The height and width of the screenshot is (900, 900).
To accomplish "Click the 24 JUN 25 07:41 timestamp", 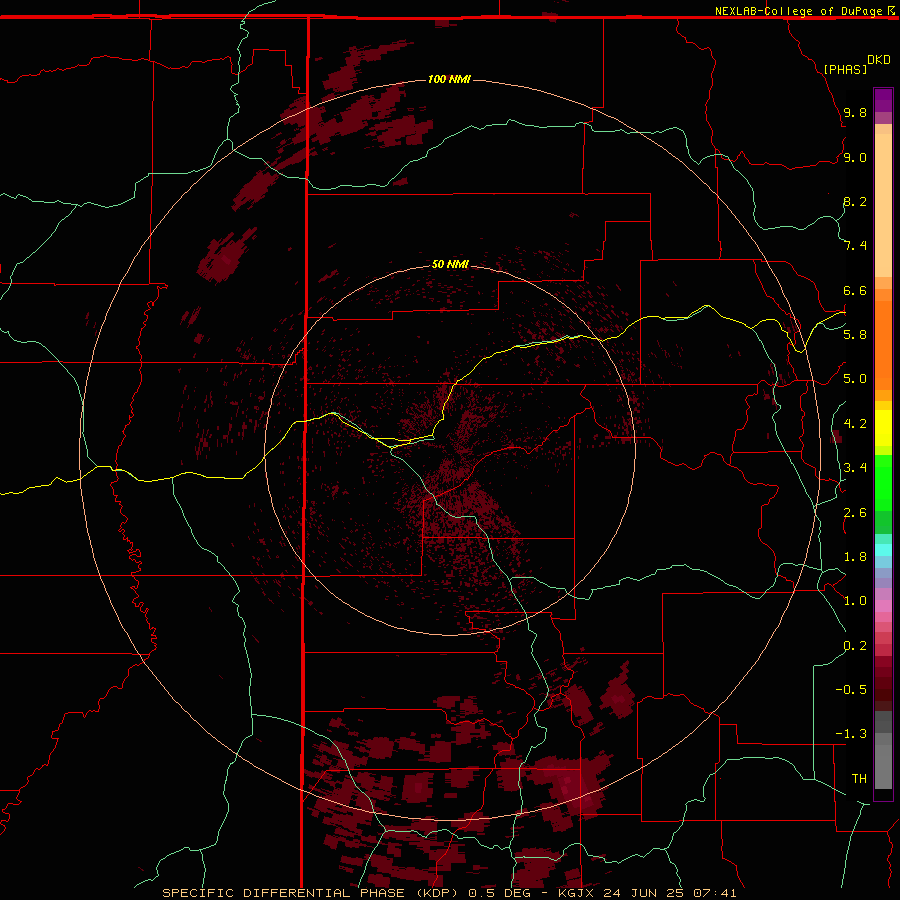I will (669, 893).
